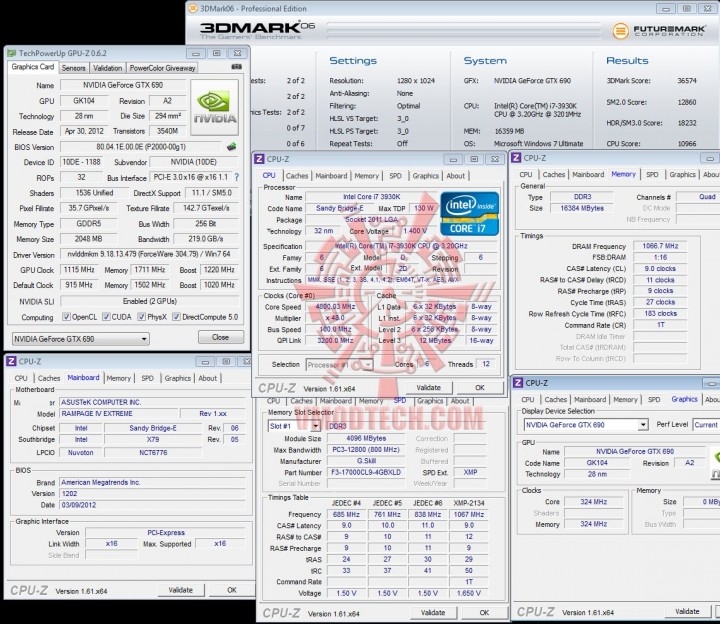This screenshot has width=720, height=624.
Task: Click Validate in CPU-Z SPD window
Action: click(433, 613)
